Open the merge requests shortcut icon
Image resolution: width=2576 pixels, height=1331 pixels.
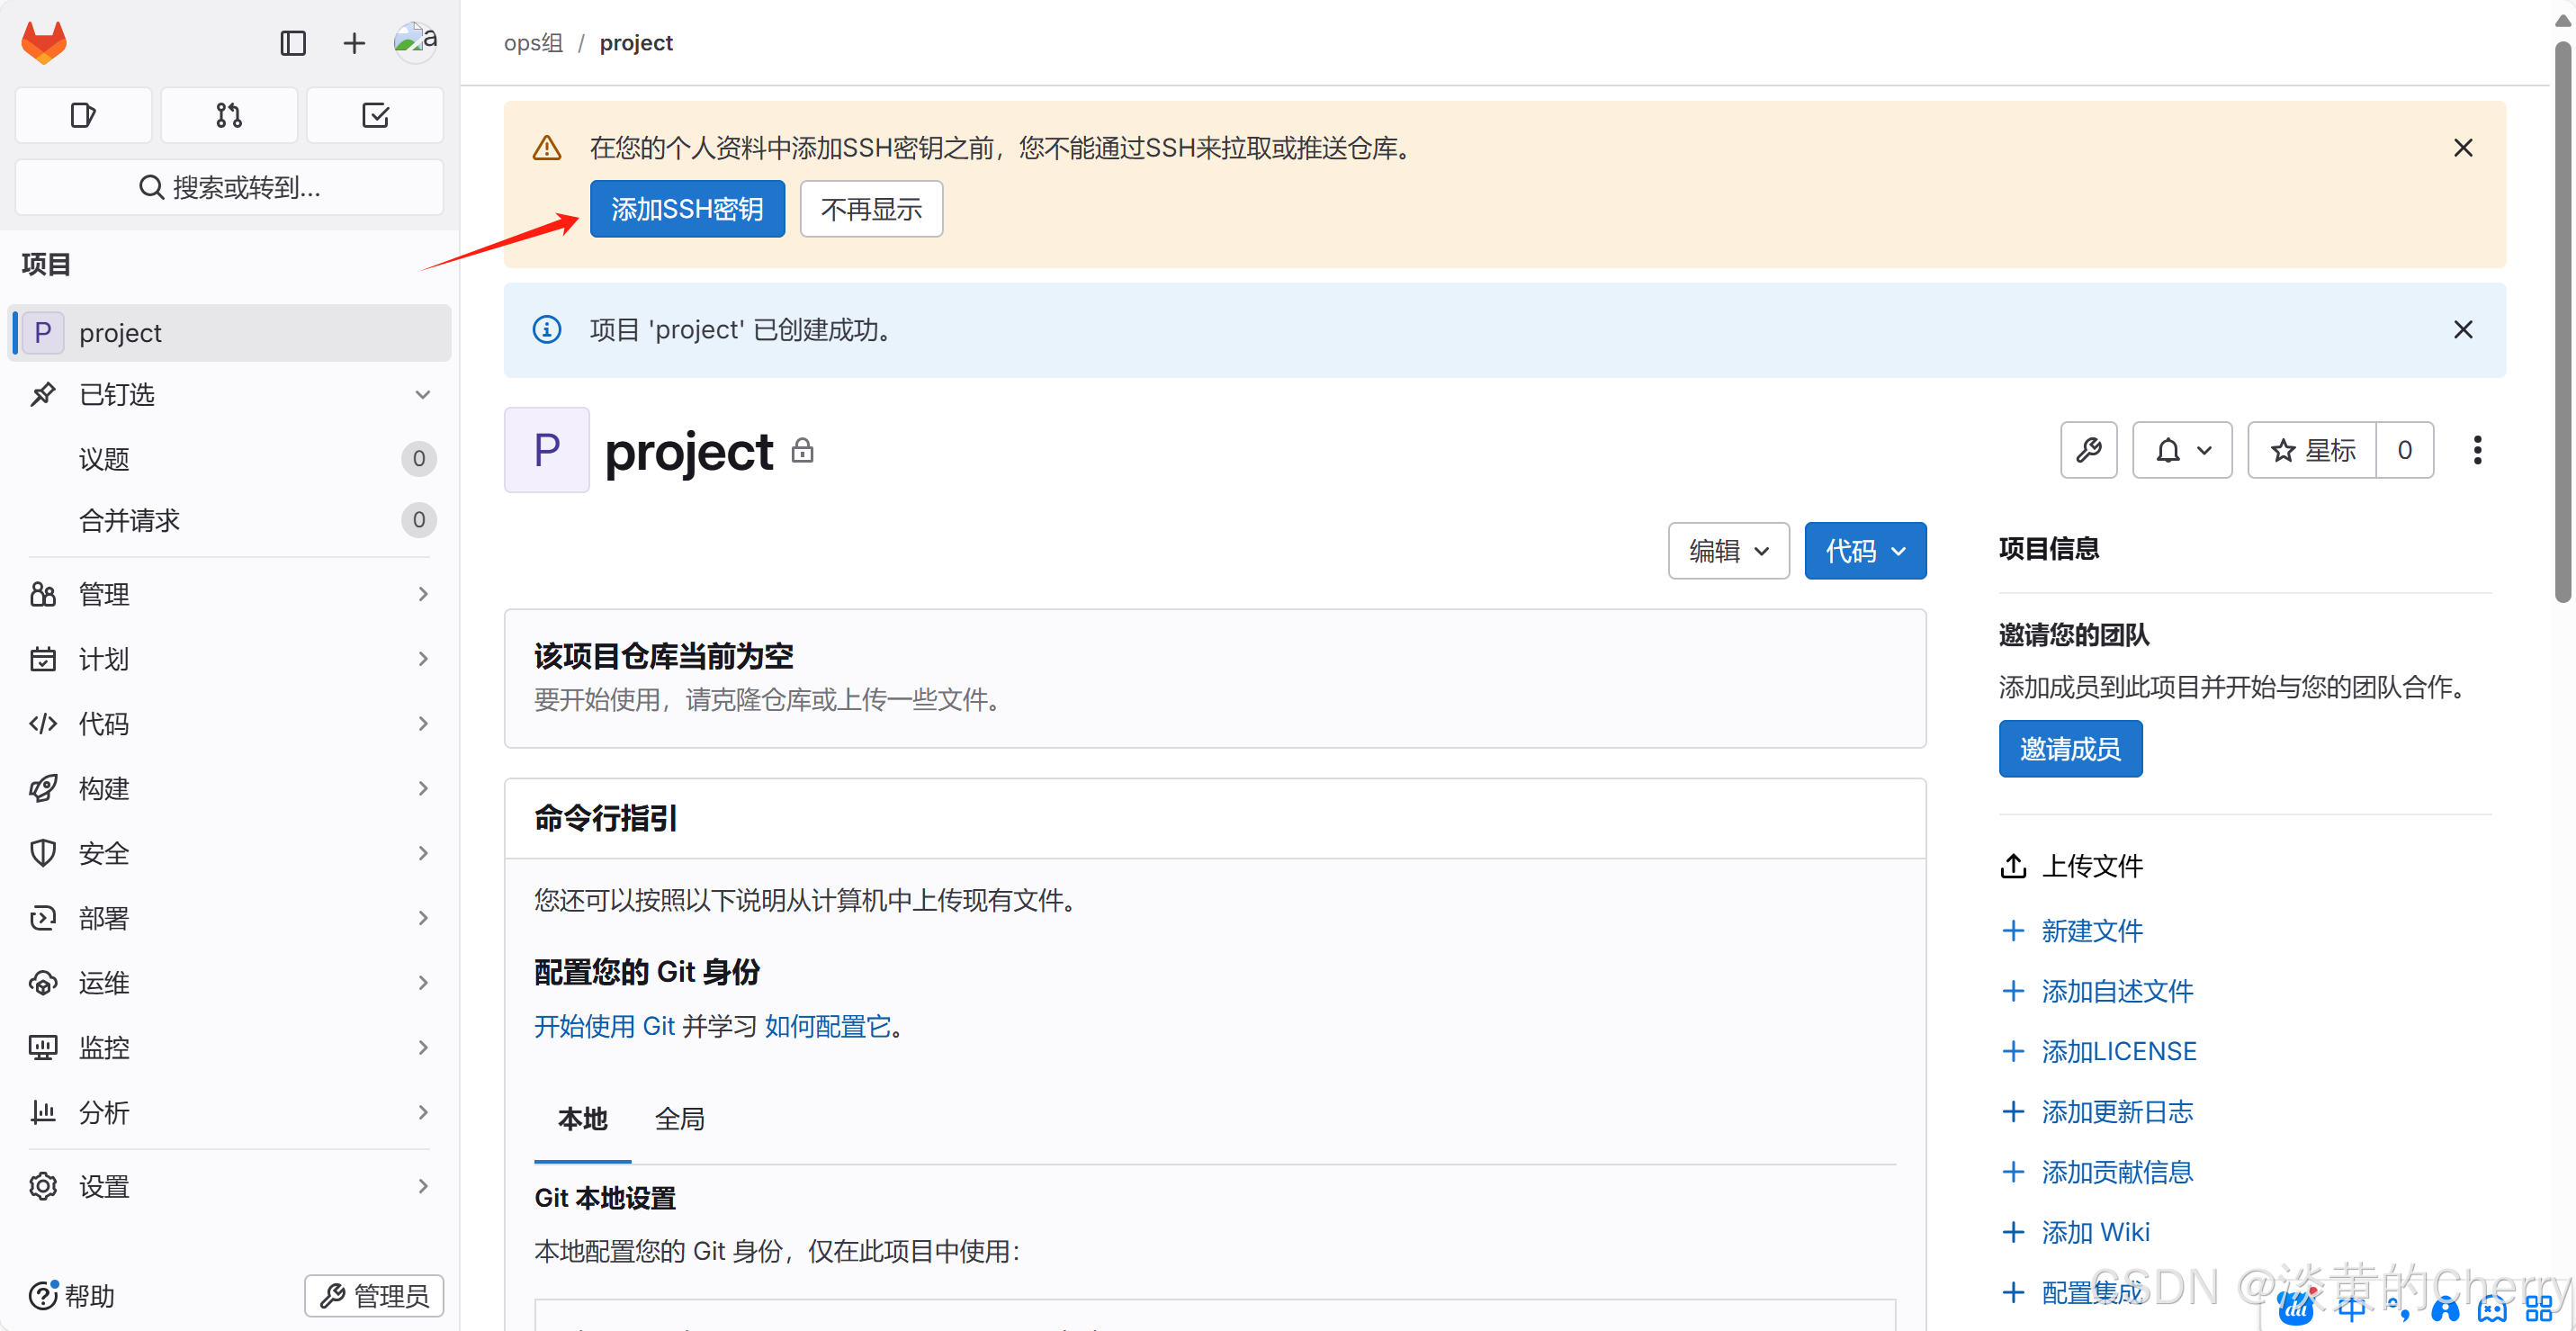(229, 115)
